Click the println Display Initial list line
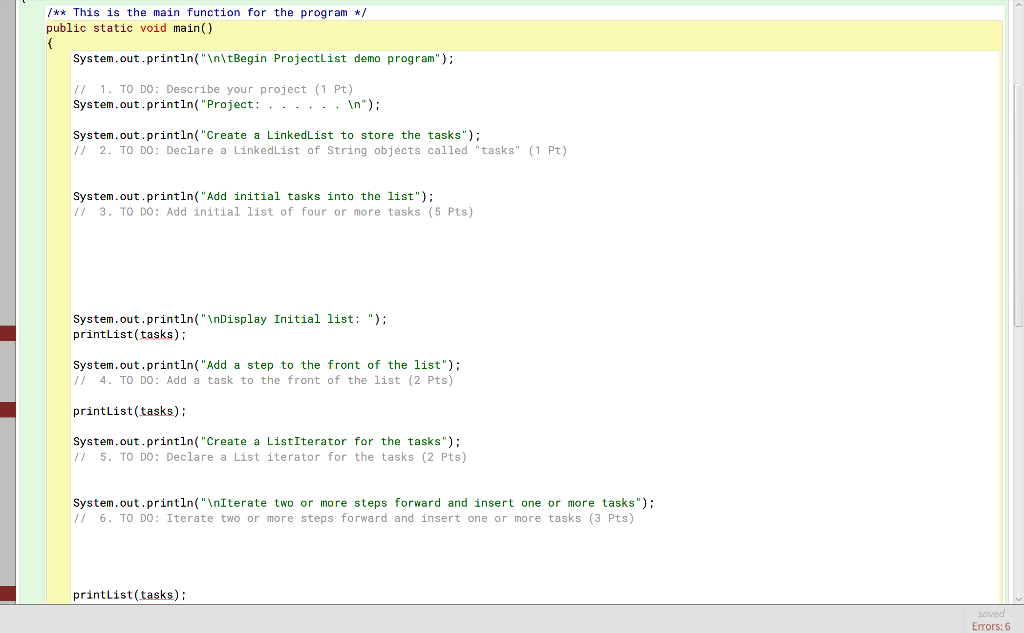This screenshot has height=633, width=1024. (230, 319)
